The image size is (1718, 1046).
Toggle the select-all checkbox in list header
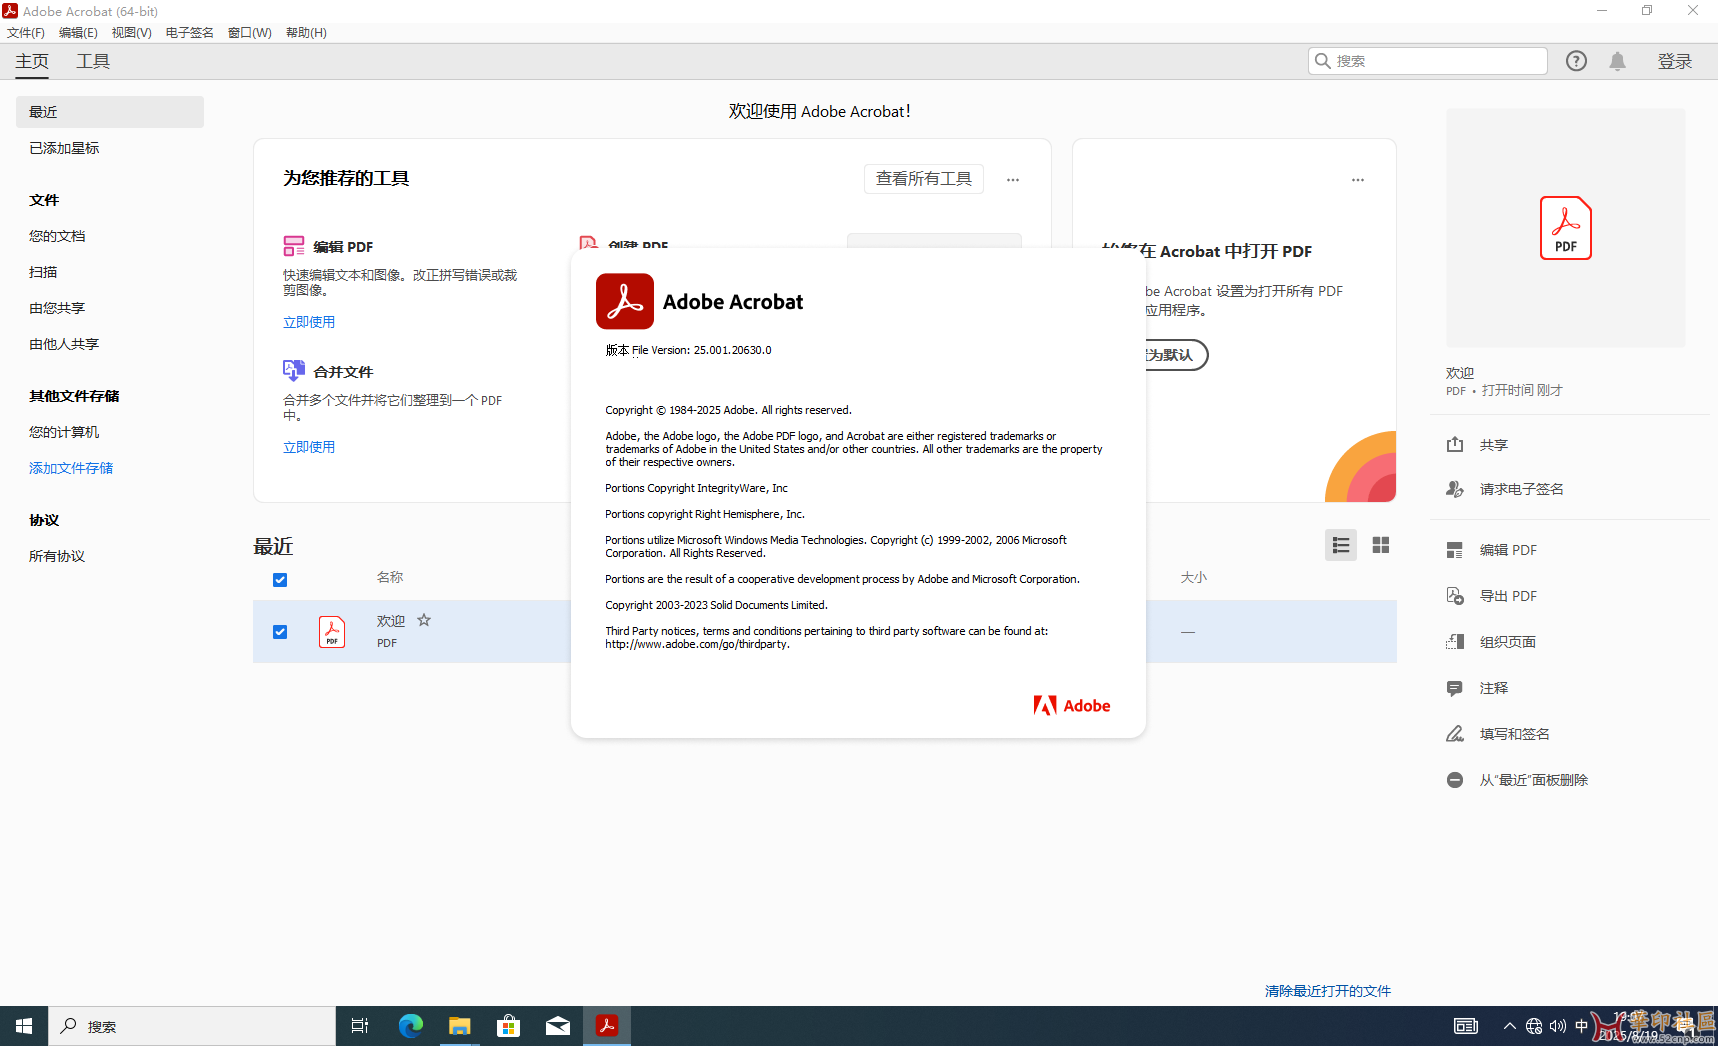pyautogui.click(x=280, y=580)
